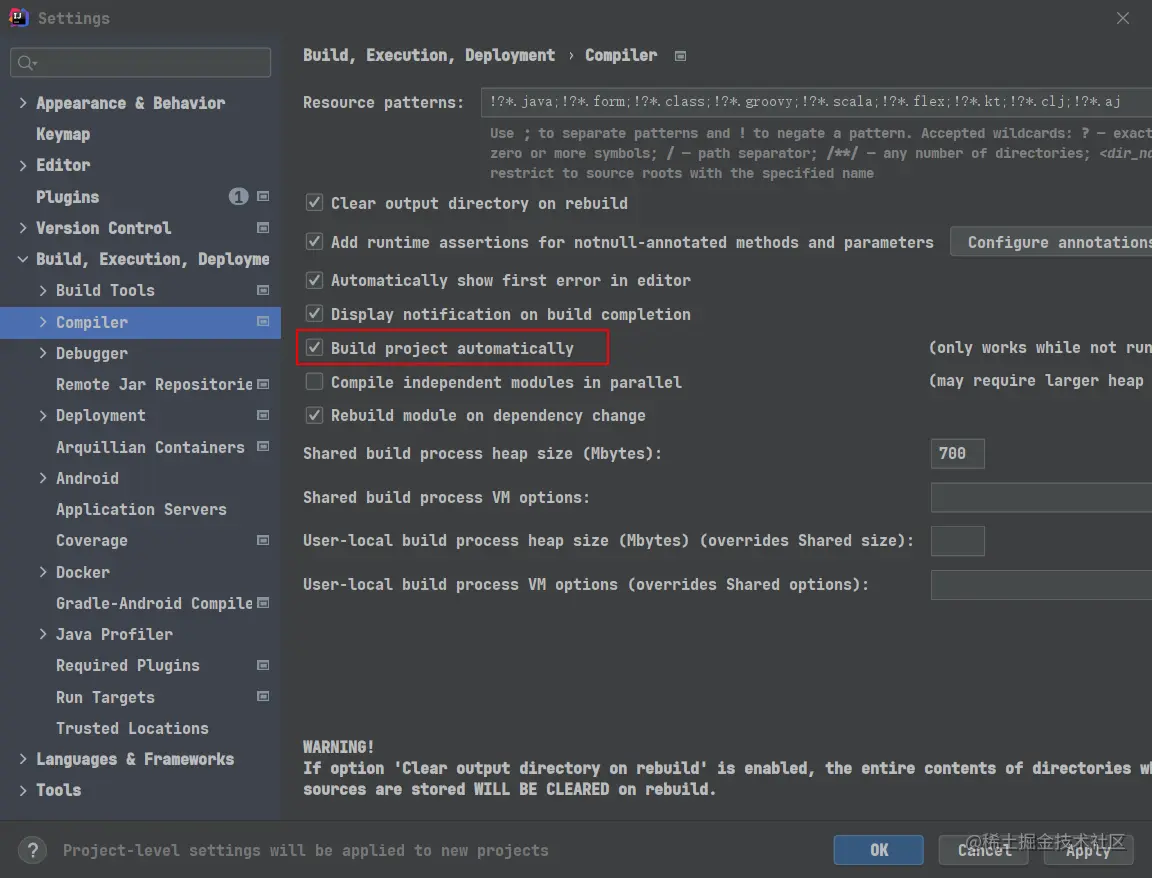
Task: Click User-local build process VM options field
Action: (1041, 585)
